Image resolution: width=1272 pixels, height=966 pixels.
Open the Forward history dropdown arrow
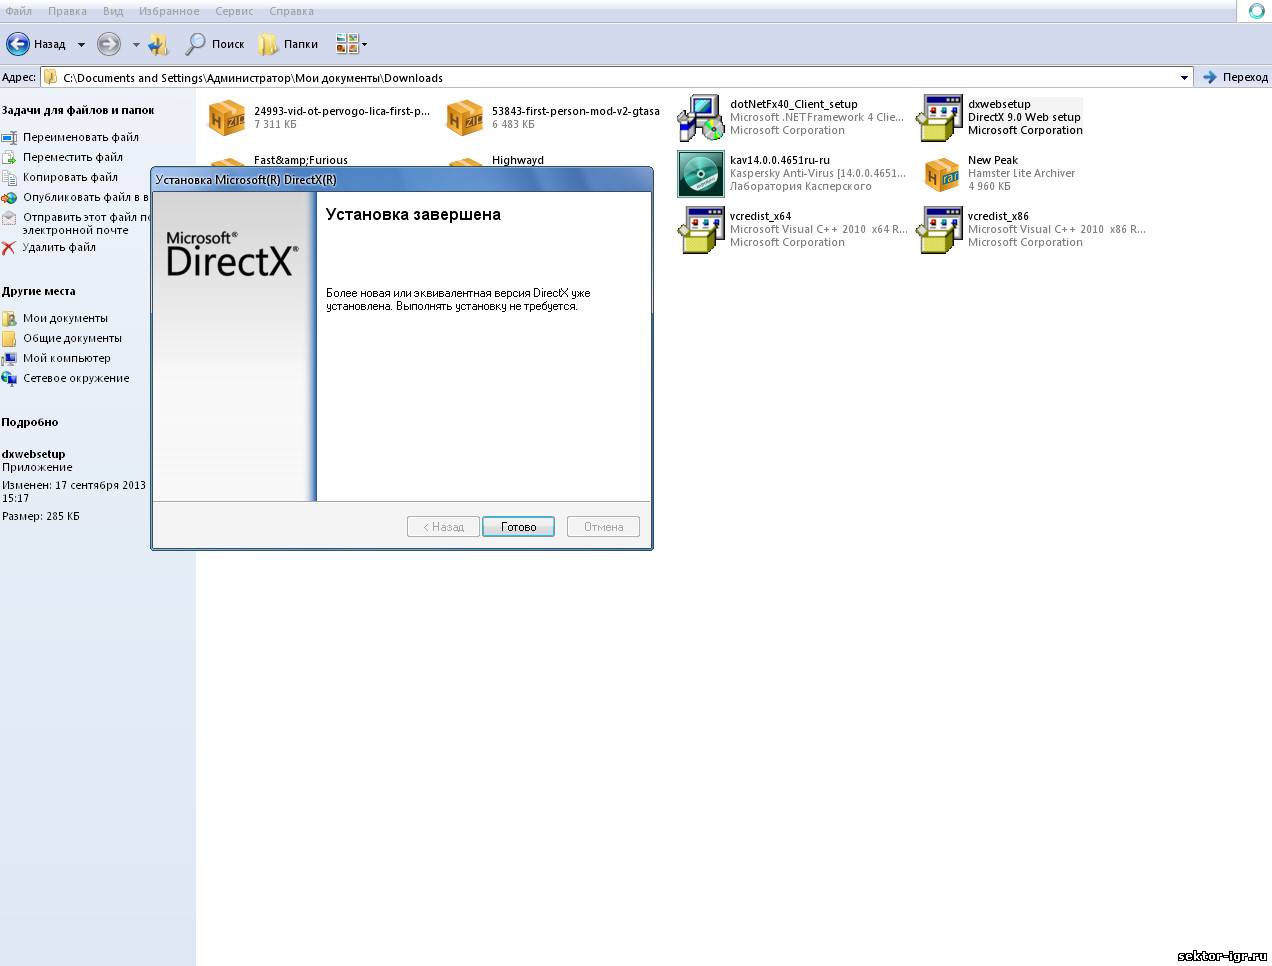pos(136,45)
